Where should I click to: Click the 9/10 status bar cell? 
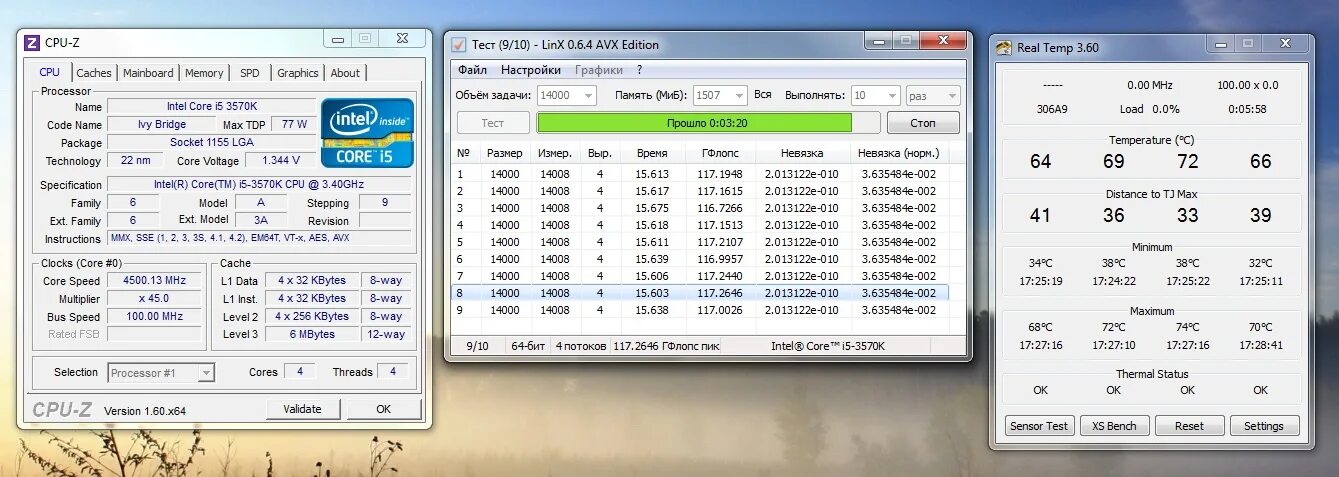pyautogui.click(x=478, y=346)
